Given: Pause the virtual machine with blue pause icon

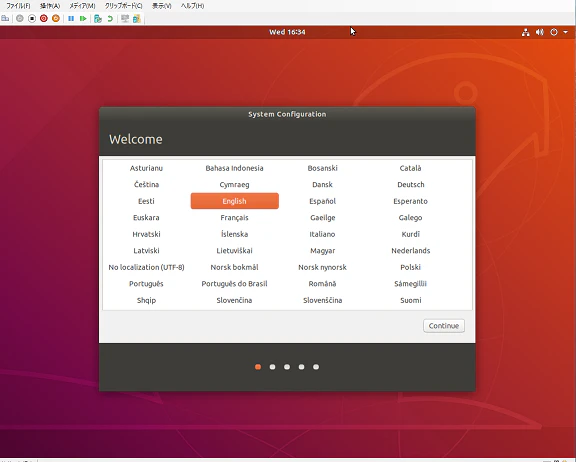Looking at the screenshot, I should tap(71, 18).
